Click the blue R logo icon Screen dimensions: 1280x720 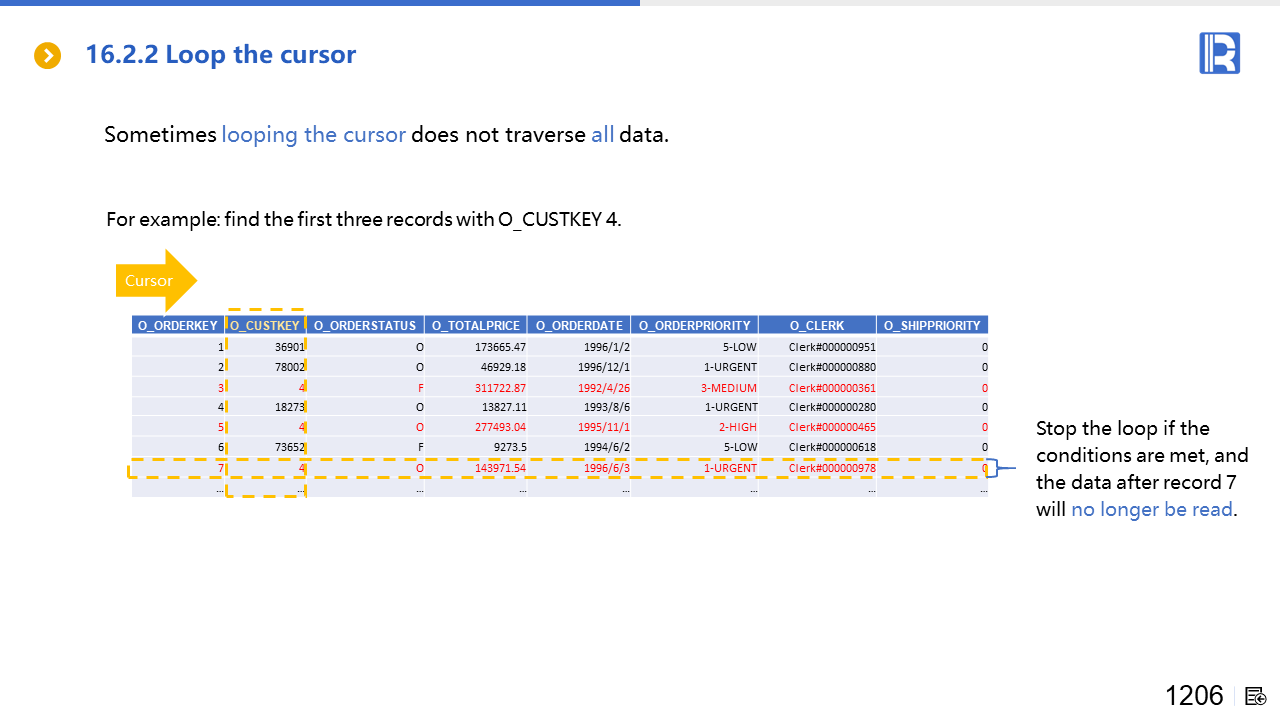click(1219, 53)
